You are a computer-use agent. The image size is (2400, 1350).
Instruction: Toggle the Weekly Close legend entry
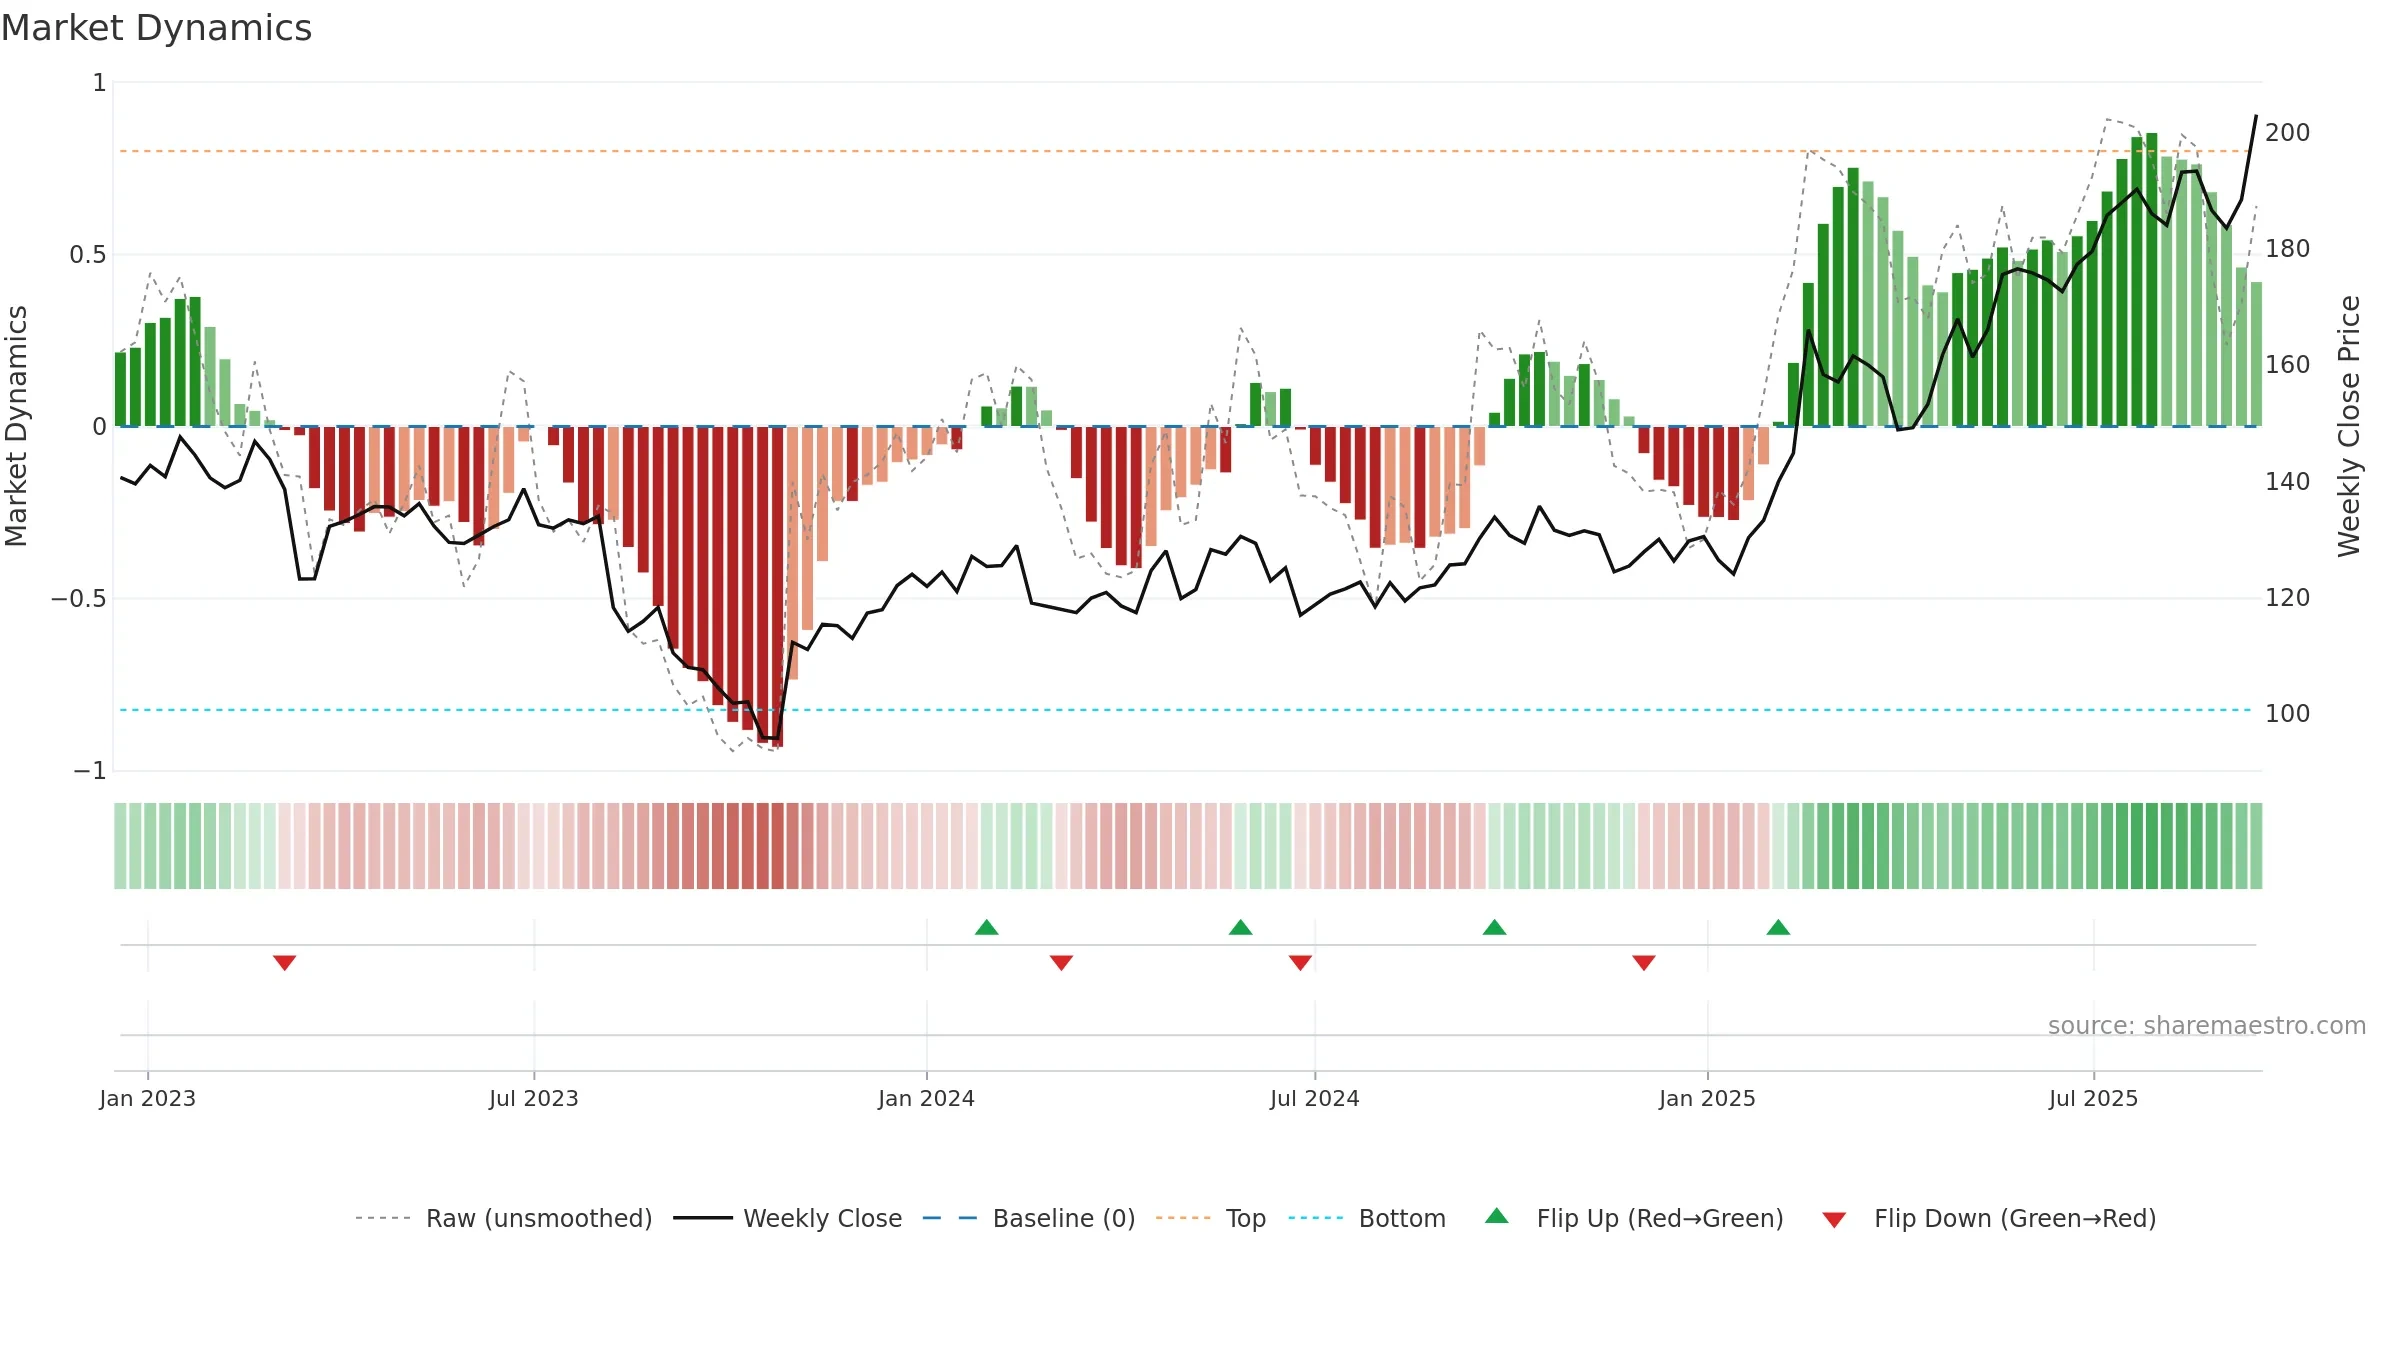pos(788,1218)
